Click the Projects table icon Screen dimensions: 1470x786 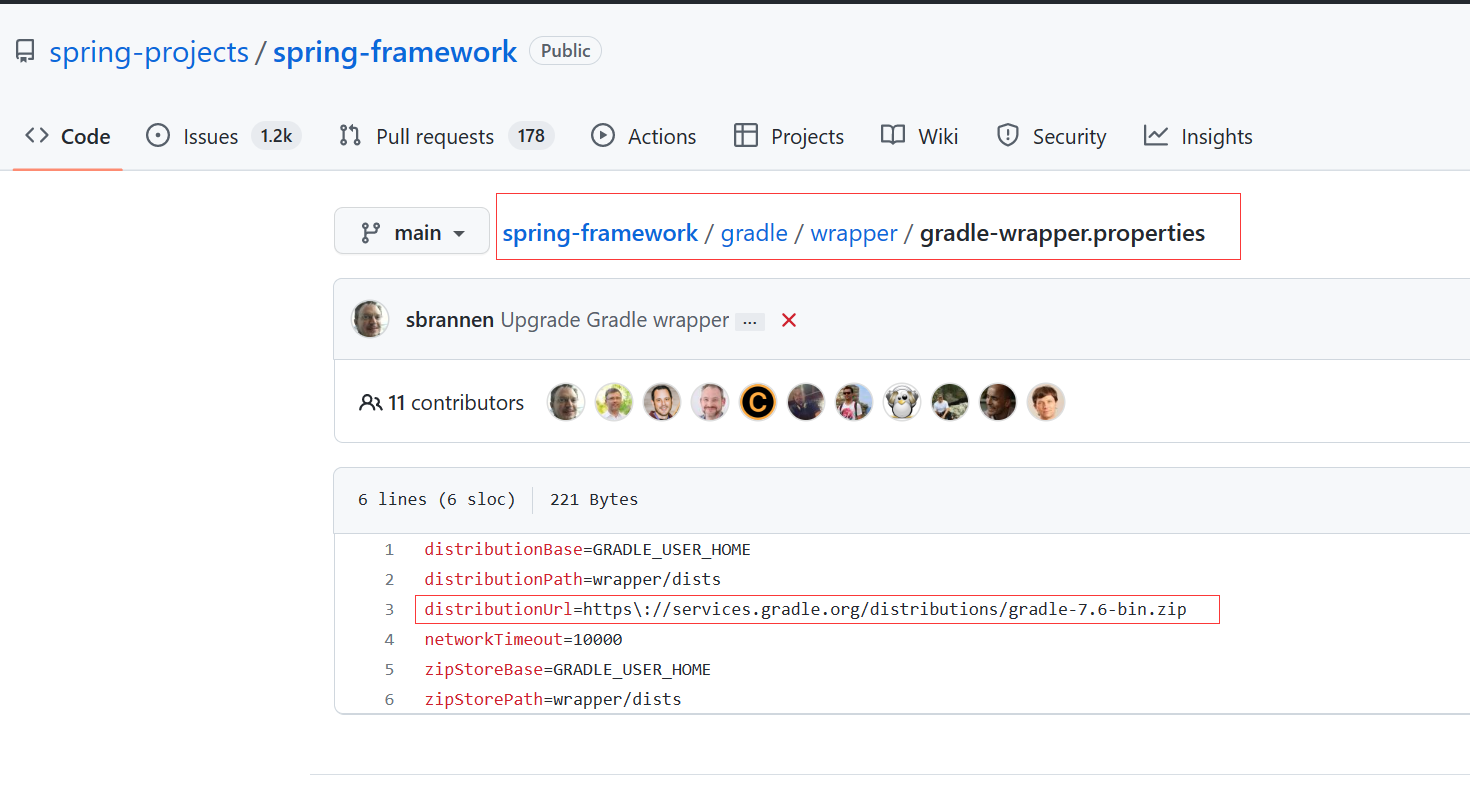(746, 135)
